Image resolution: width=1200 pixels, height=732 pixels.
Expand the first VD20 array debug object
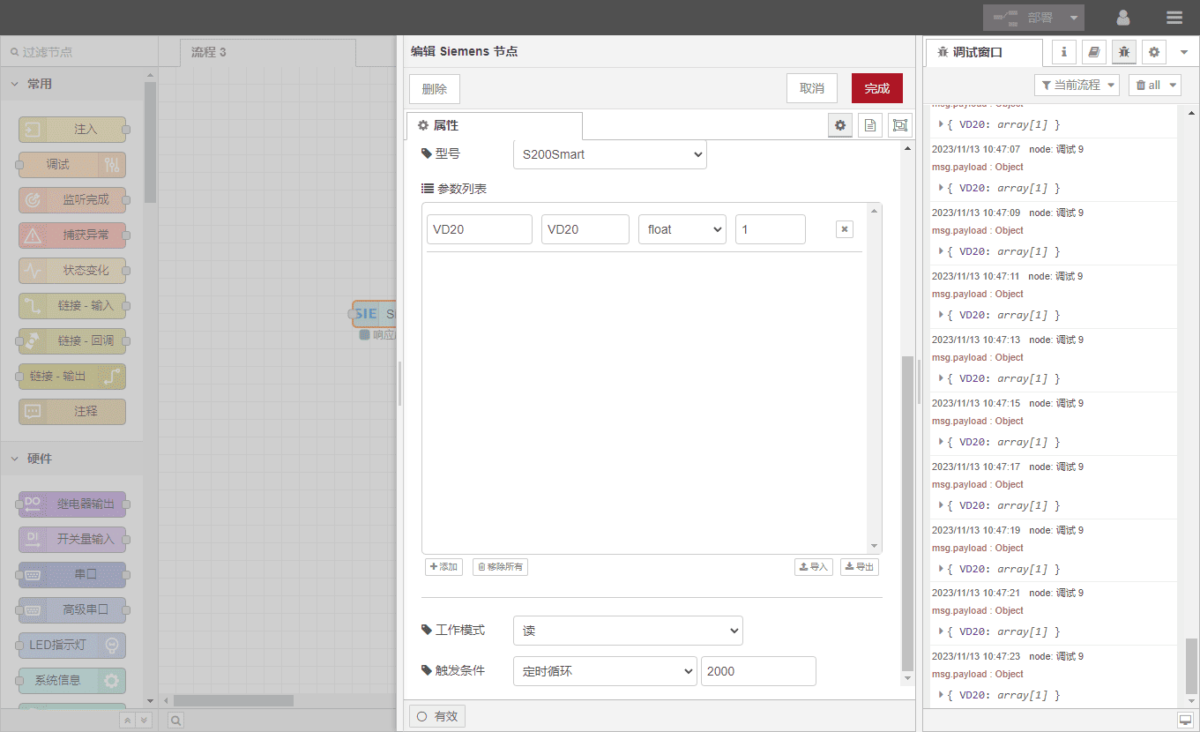[941, 124]
